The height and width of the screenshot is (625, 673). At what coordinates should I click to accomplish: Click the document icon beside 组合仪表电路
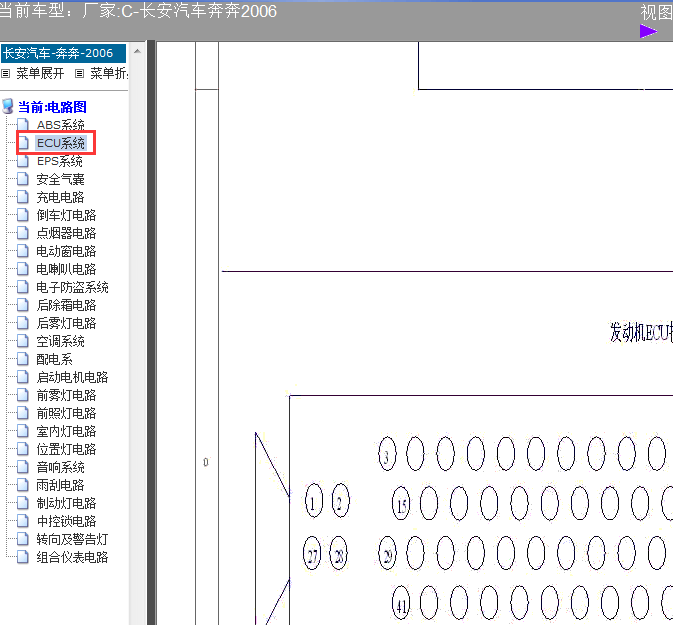pos(23,557)
